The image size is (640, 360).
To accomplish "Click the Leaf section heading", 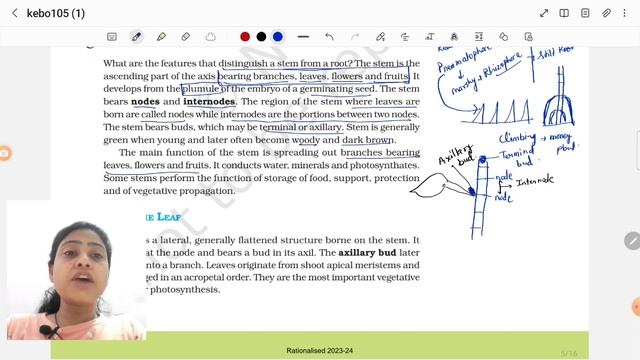I will click(x=163, y=217).
